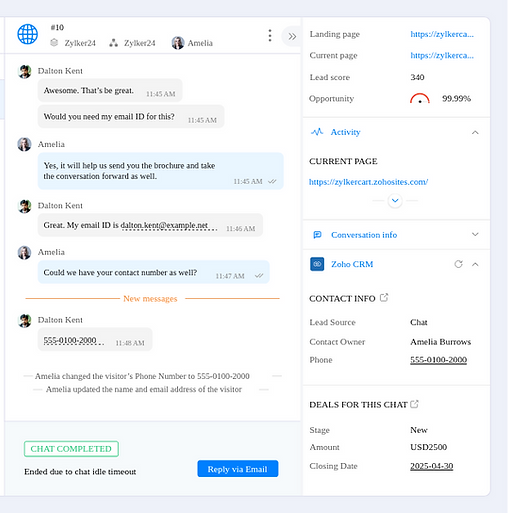
Task: Click the Activity pulse icon
Action: (317, 132)
